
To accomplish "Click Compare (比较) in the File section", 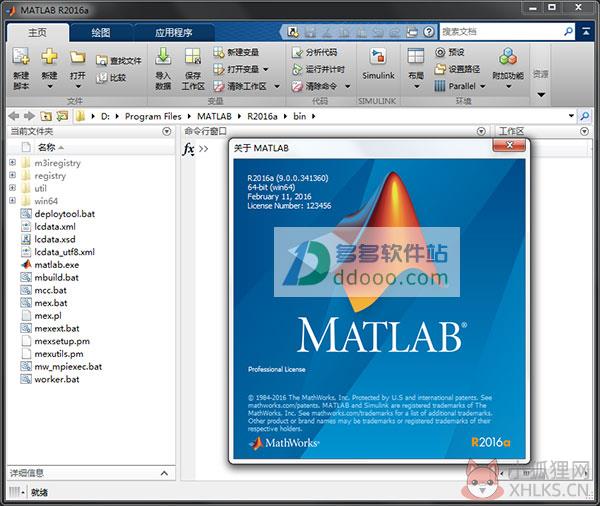I will 111,78.
